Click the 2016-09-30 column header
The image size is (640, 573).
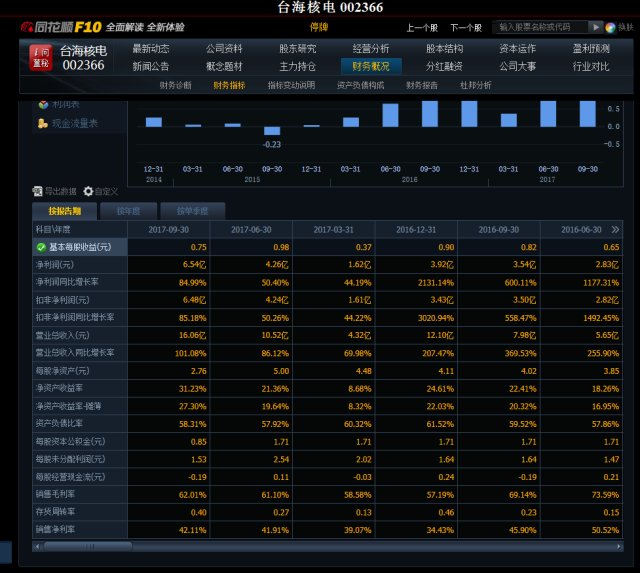[x=499, y=230]
